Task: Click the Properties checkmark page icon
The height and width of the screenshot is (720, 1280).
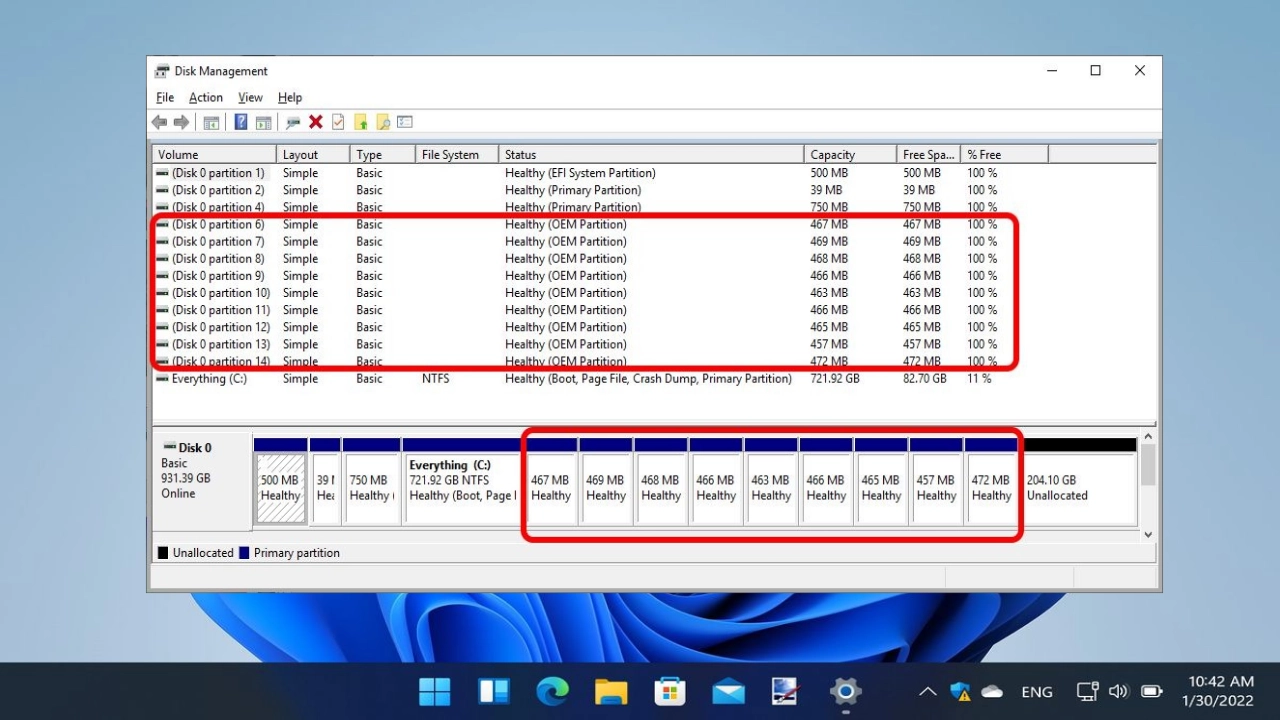Action: pos(338,122)
